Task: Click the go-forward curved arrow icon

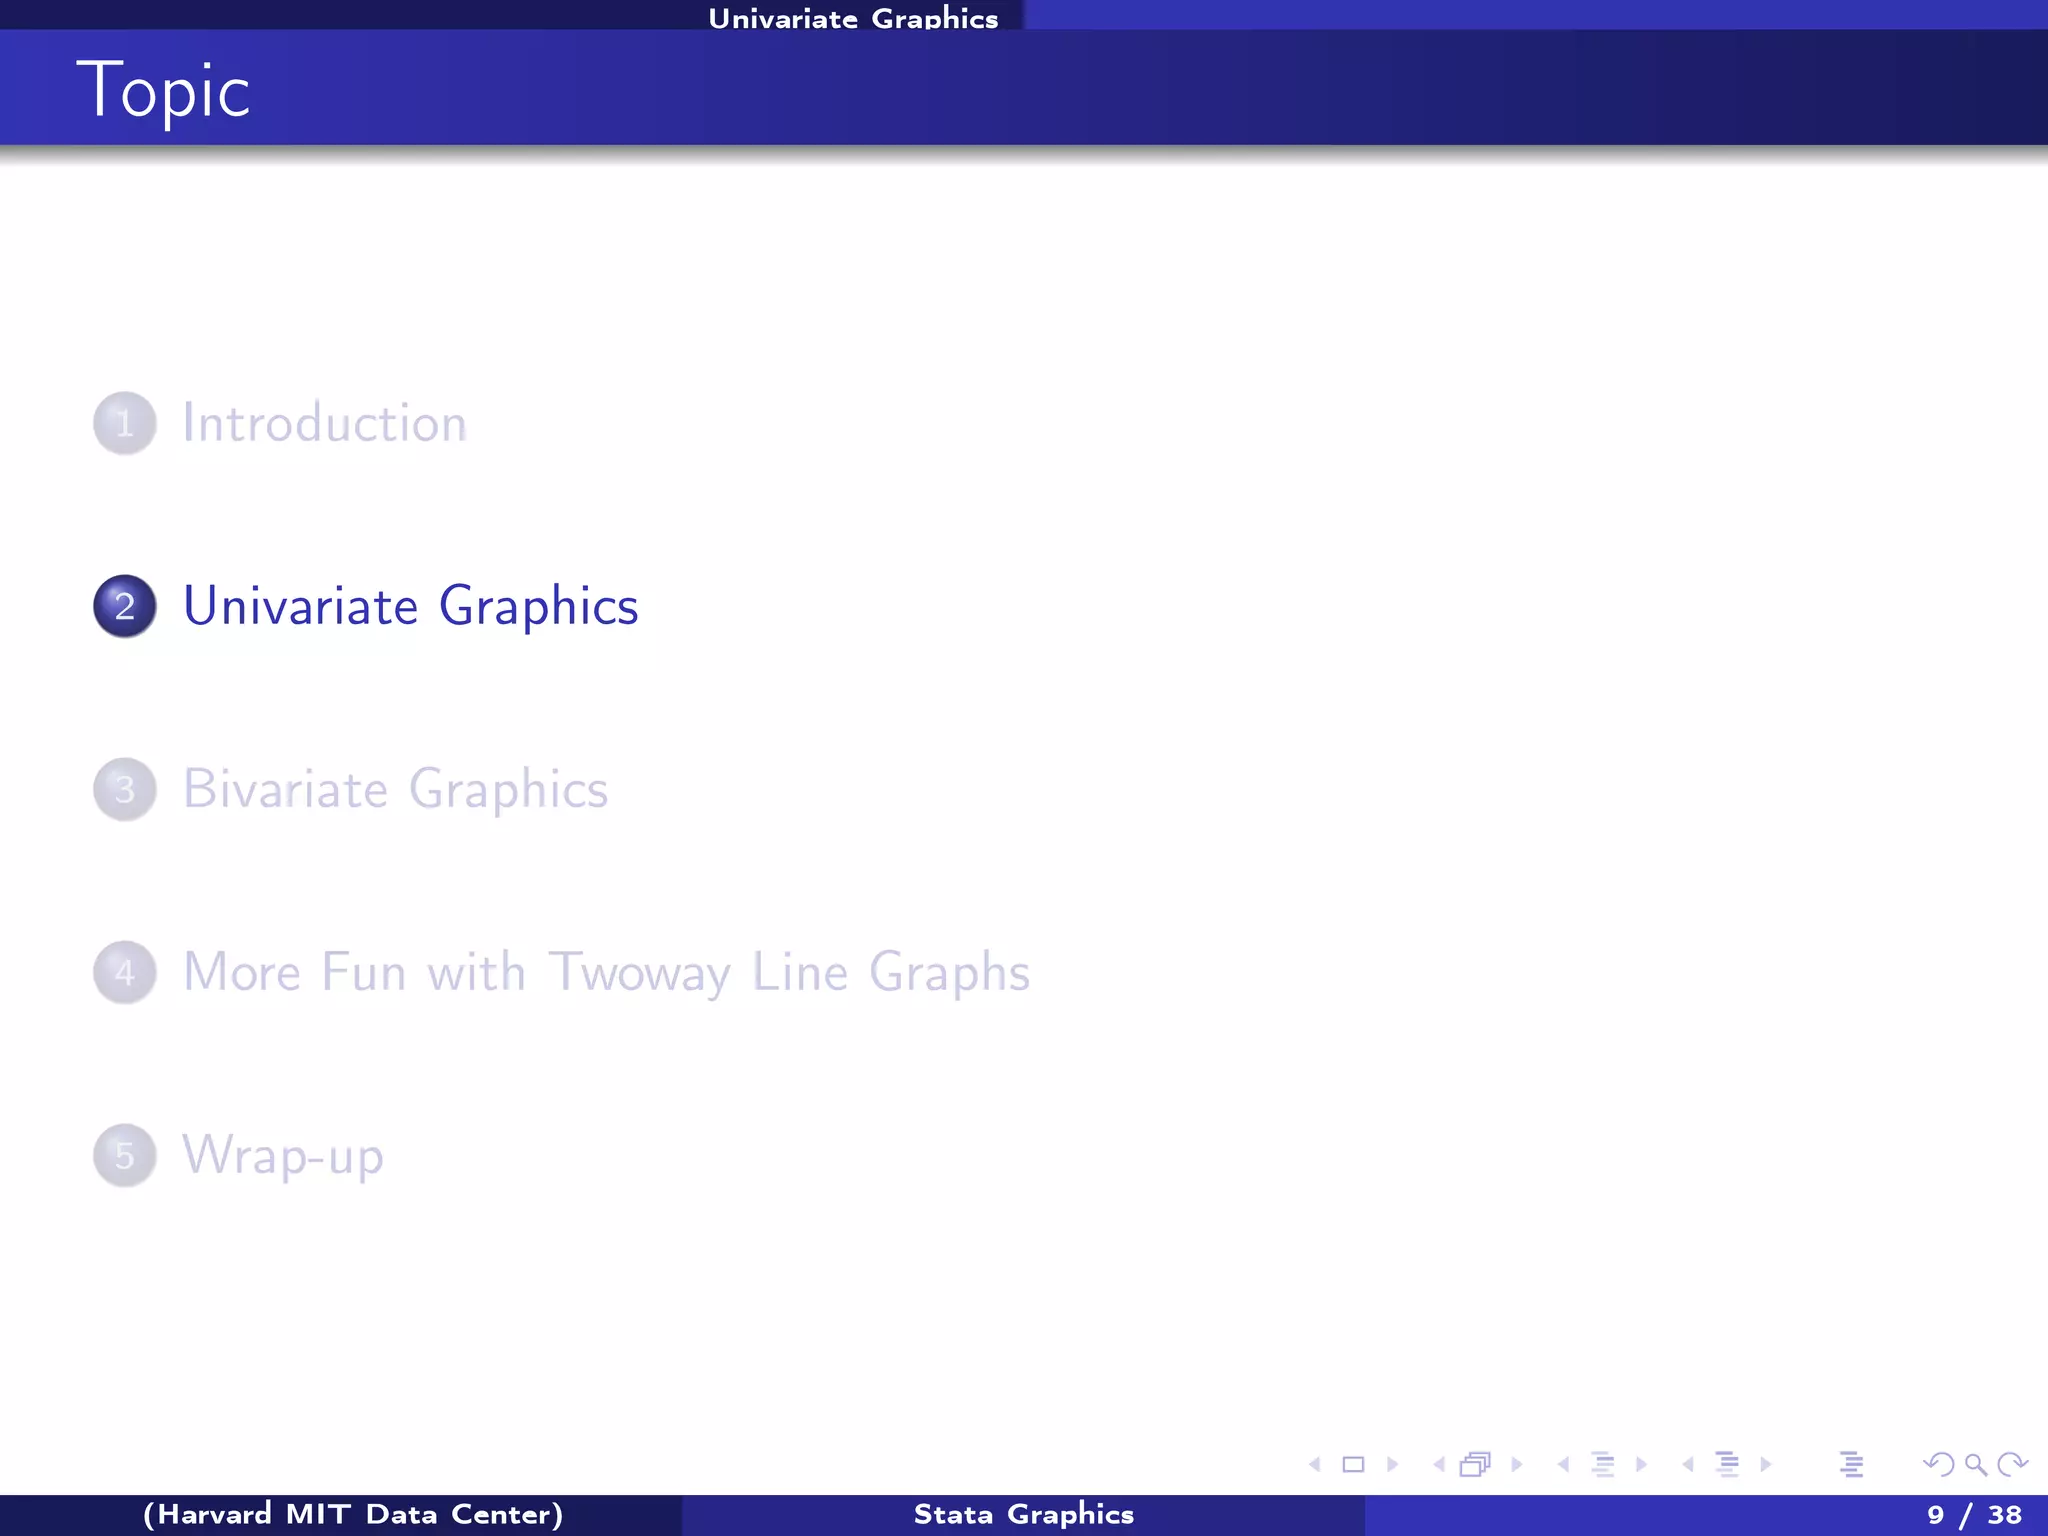Action: (x=2012, y=1465)
